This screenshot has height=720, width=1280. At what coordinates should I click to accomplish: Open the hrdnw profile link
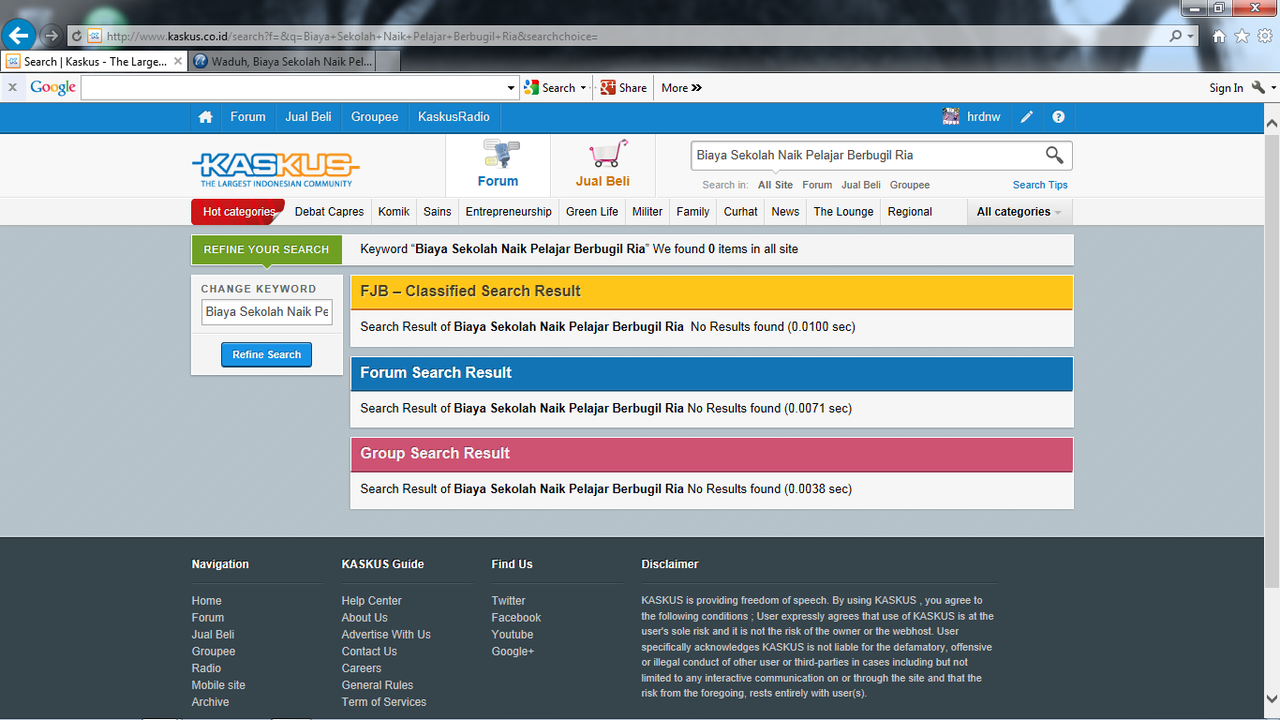(x=984, y=117)
